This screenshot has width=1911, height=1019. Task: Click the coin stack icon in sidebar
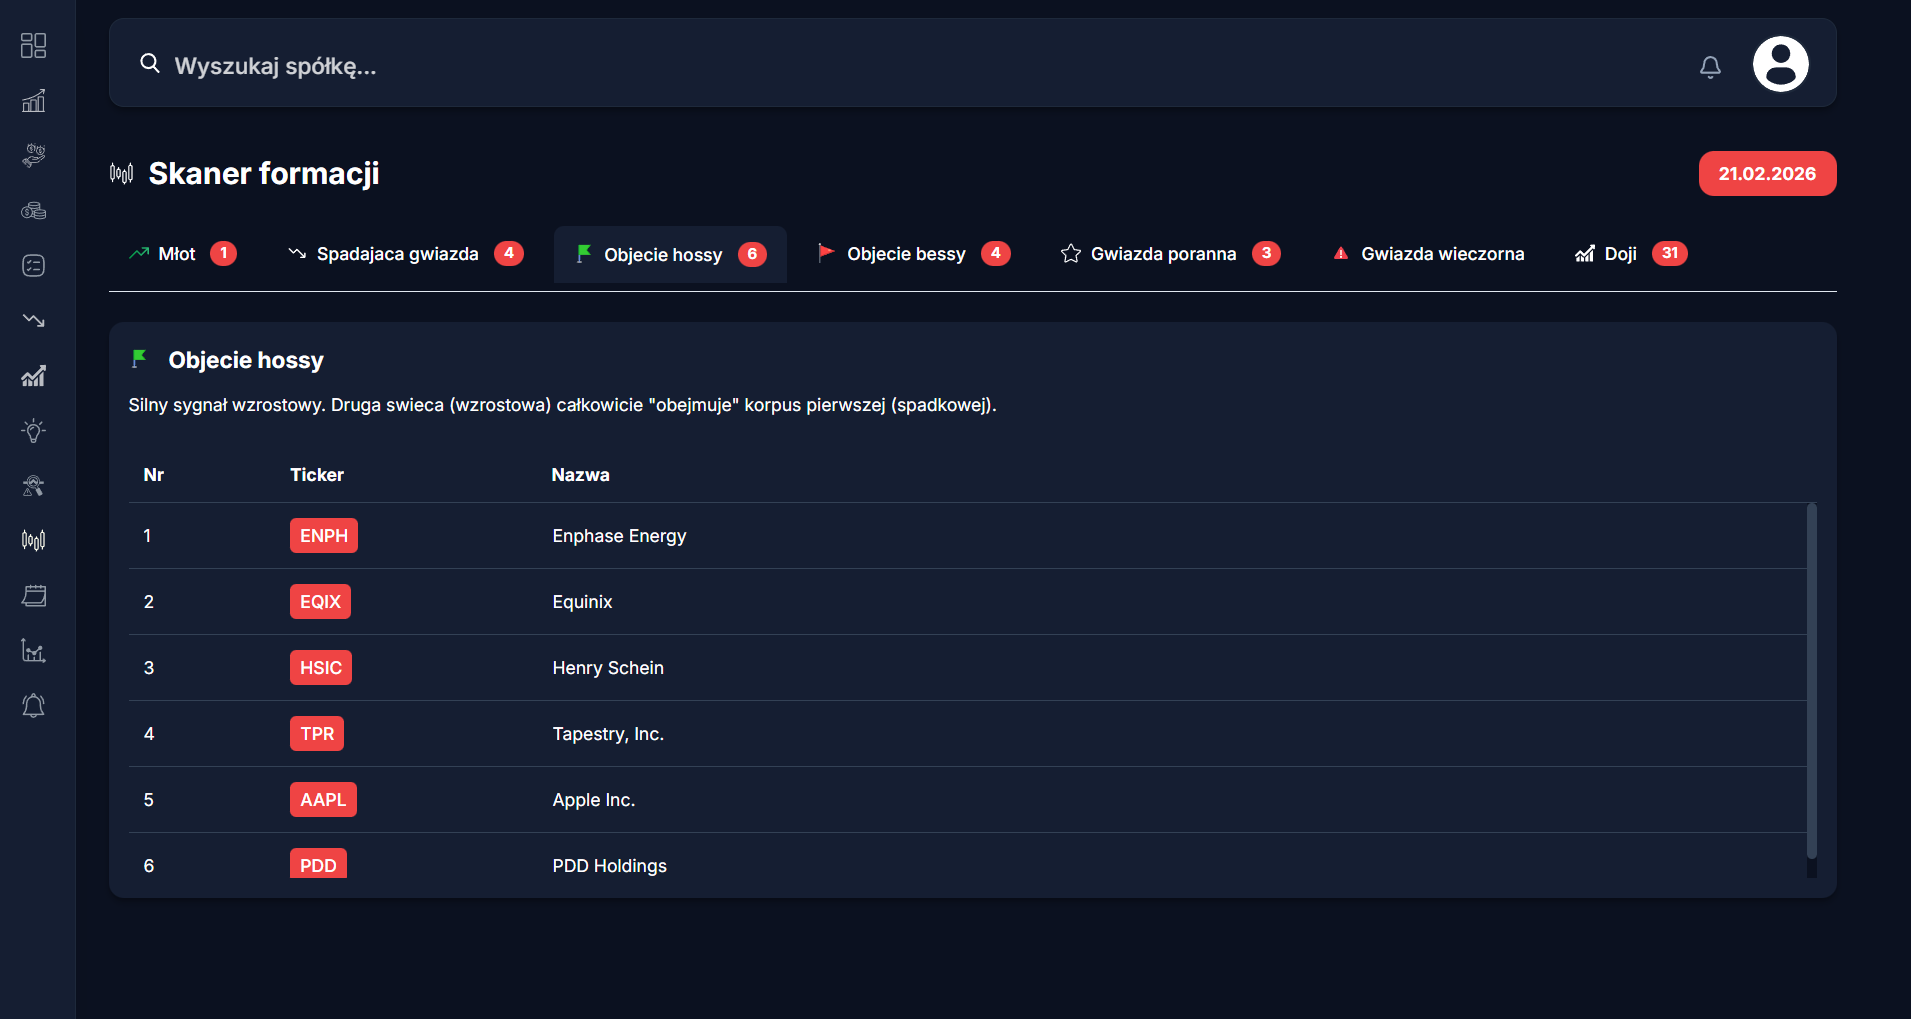(33, 211)
